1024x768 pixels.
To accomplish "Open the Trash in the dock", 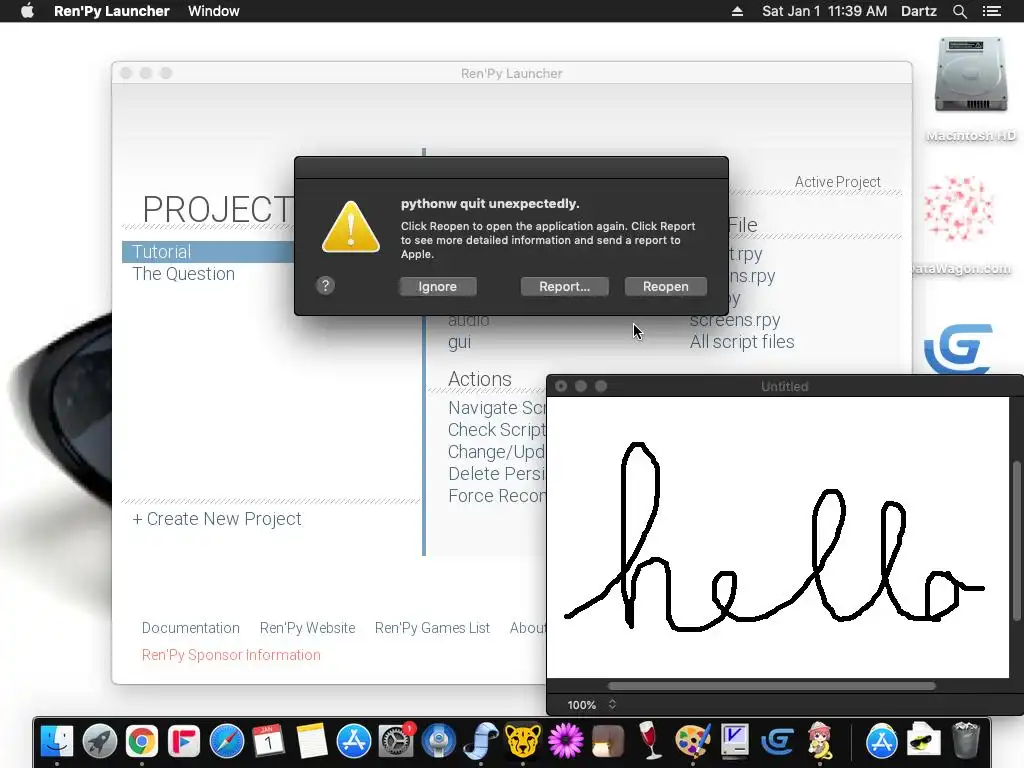I will click(x=966, y=741).
